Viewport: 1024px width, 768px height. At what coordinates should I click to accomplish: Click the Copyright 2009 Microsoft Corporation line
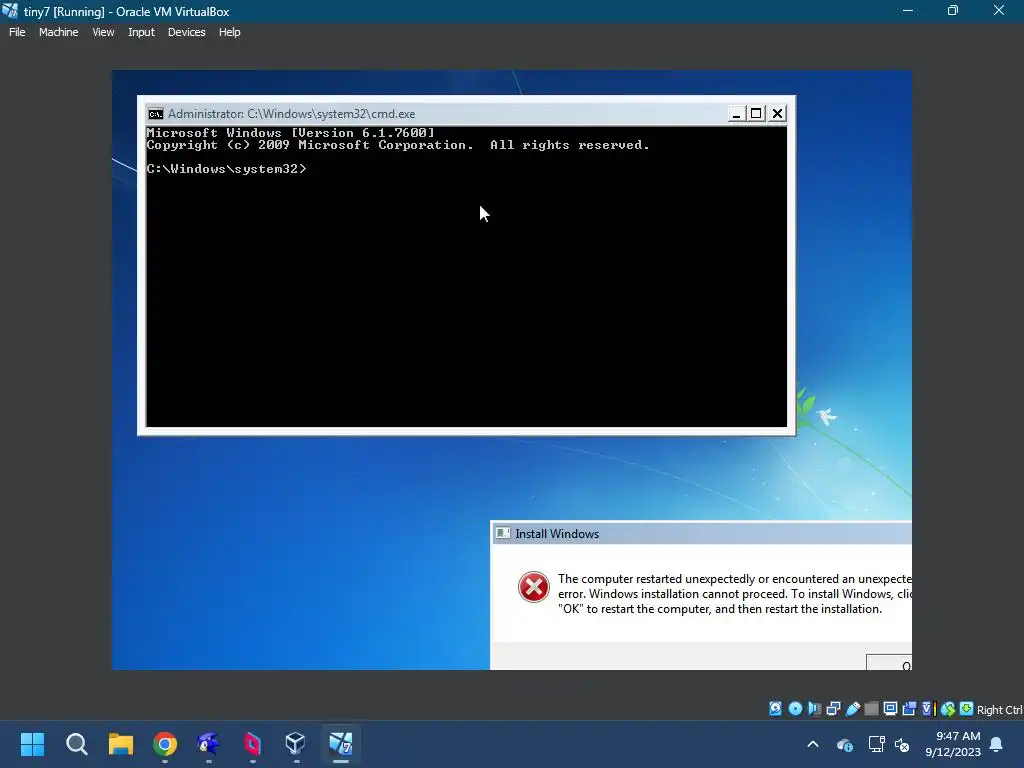[x=398, y=145]
